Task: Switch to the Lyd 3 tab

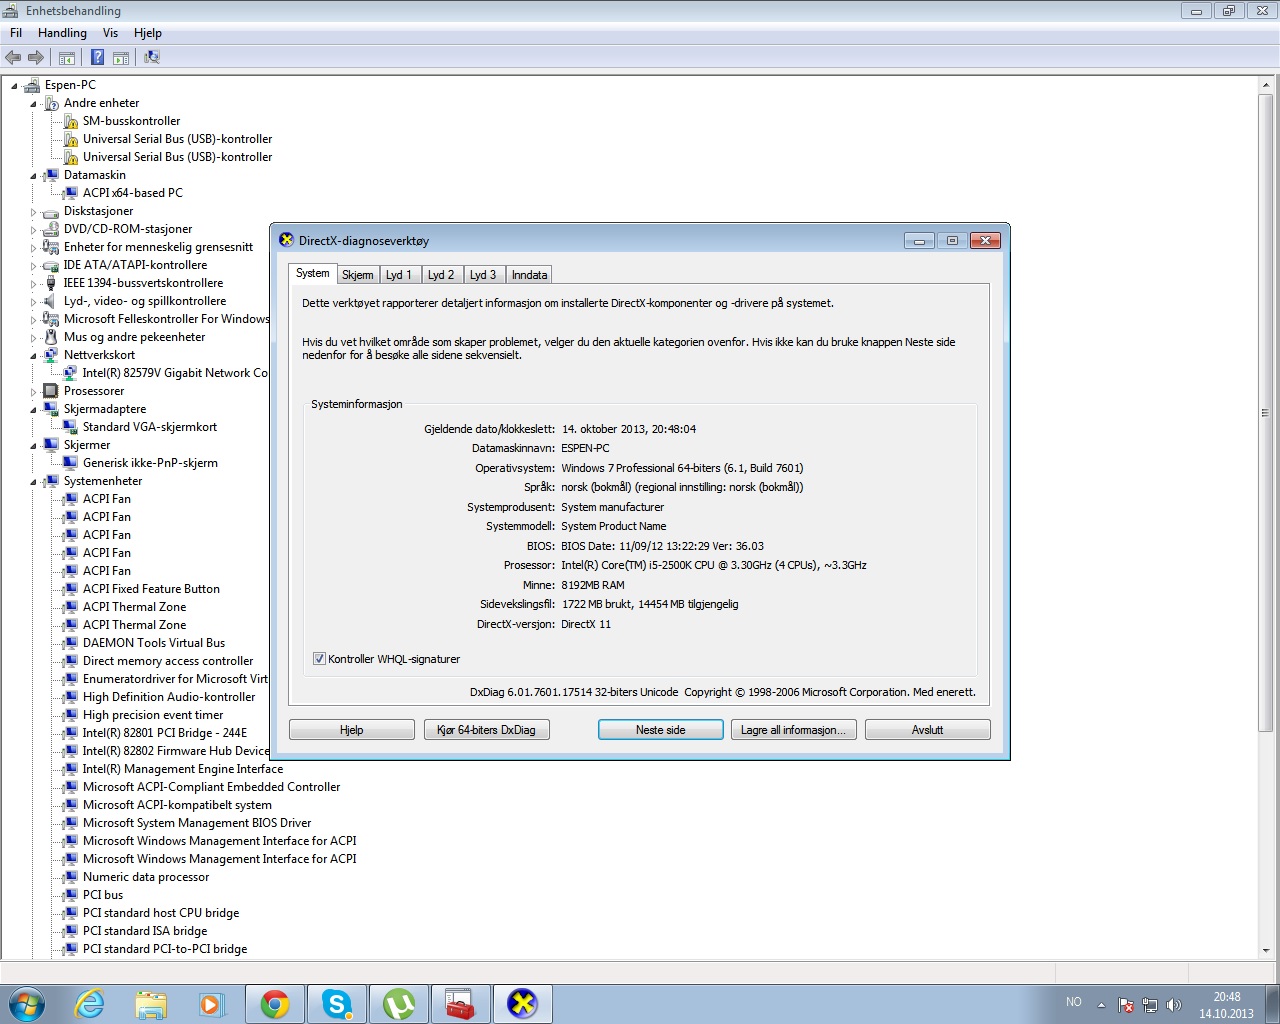Action: (x=483, y=275)
